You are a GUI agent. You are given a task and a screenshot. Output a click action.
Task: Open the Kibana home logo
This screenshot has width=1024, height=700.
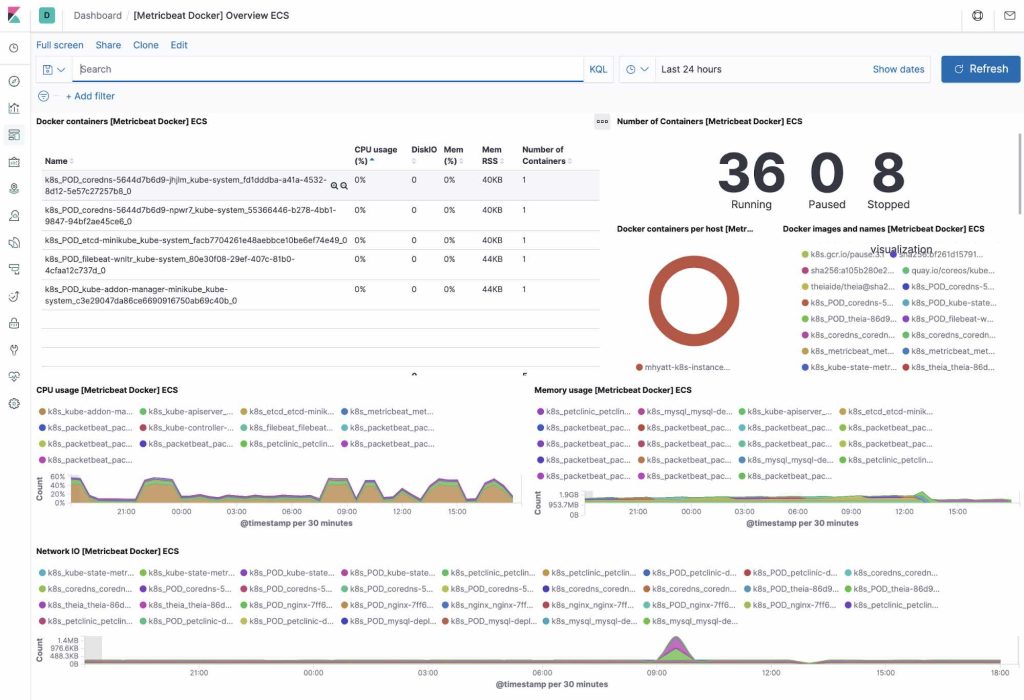pos(14,15)
